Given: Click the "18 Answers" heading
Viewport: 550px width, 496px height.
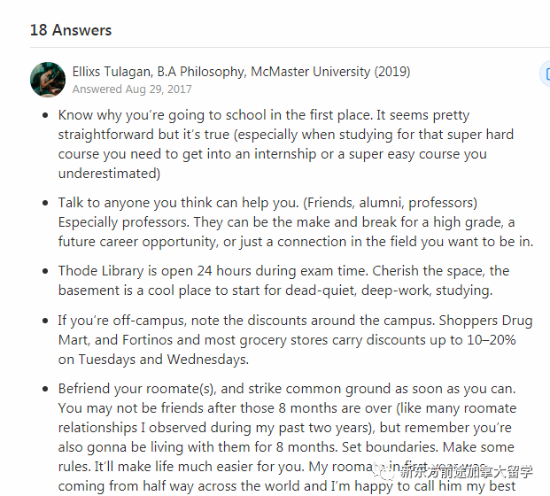Looking at the screenshot, I should [71, 30].
